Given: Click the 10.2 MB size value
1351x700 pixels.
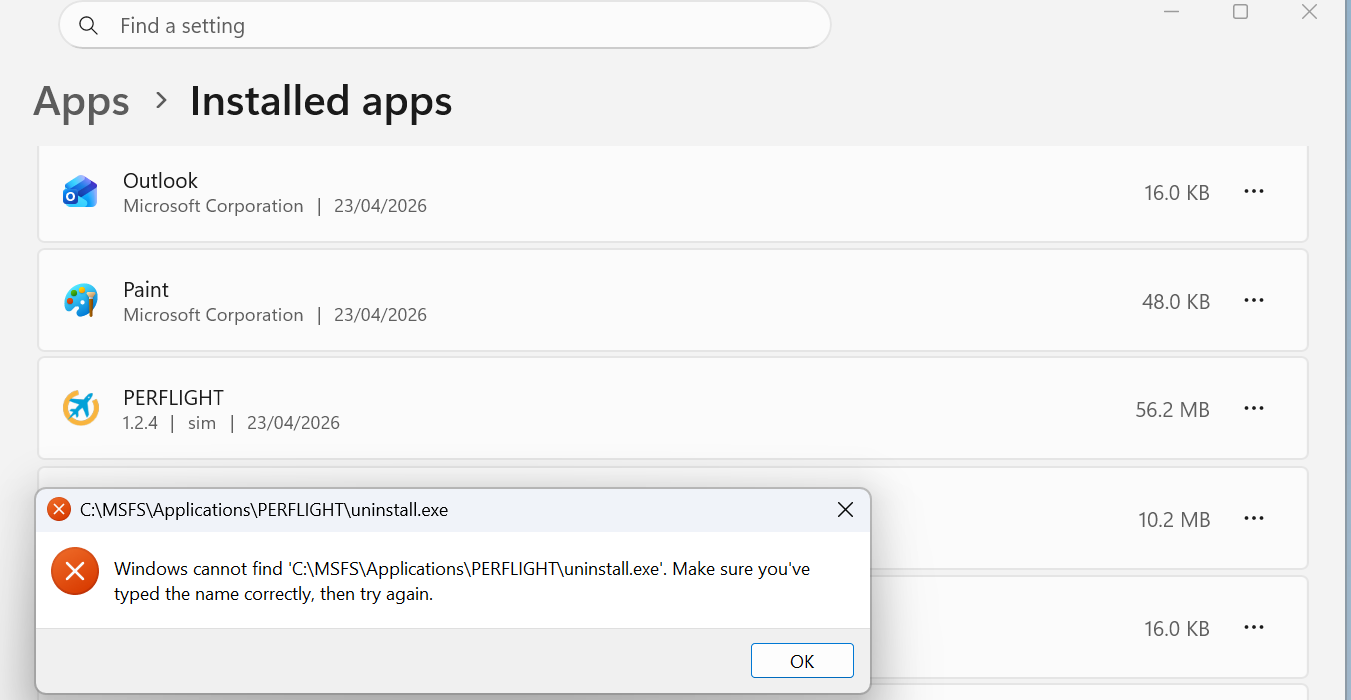Looking at the screenshot, I should (1174, 519).
